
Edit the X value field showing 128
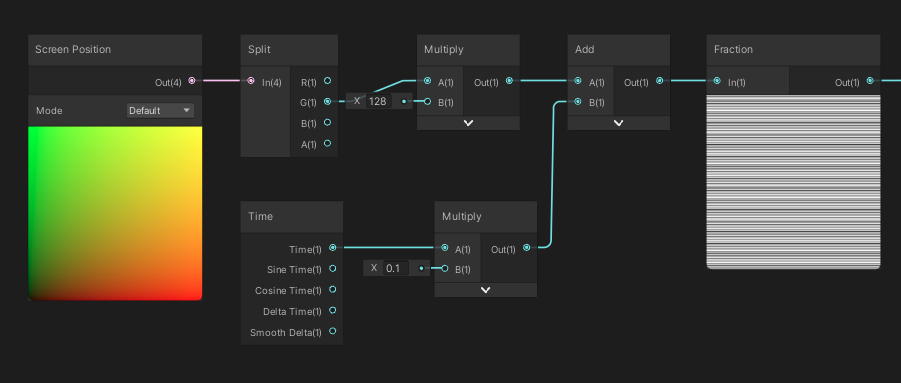[x=378, y=101]
